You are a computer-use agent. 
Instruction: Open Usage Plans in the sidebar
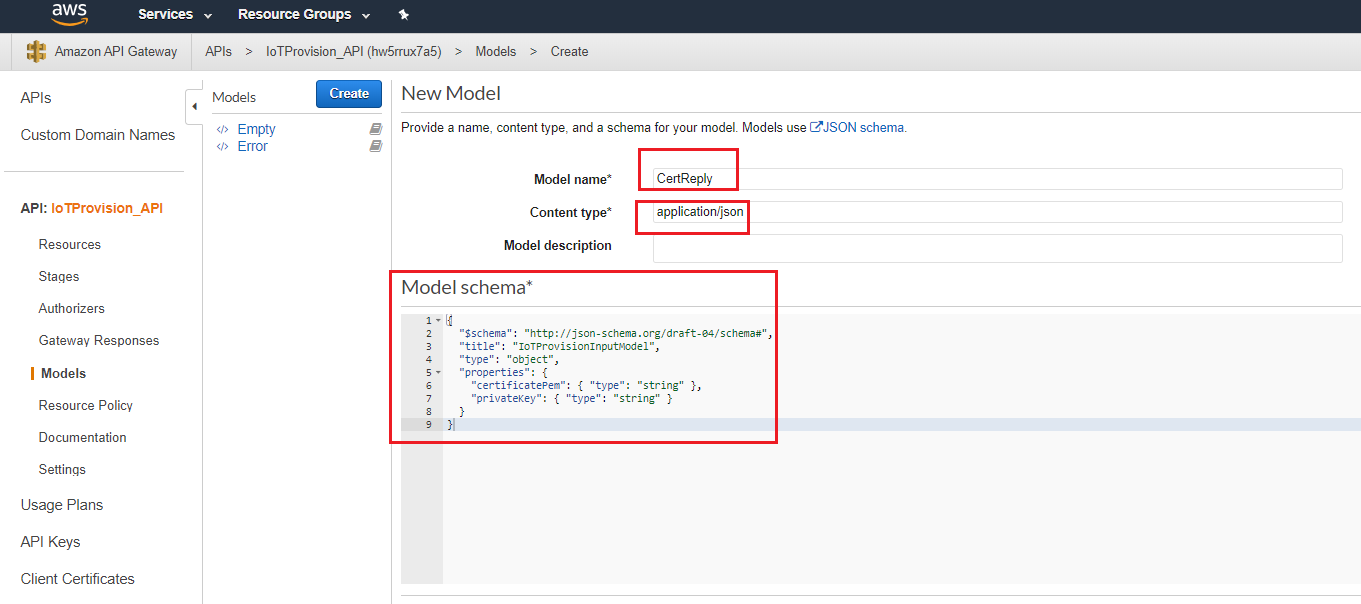(x=62, y=505)
